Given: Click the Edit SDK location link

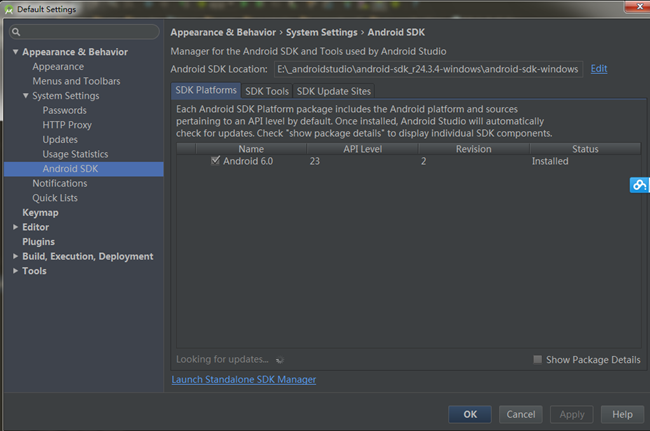Looking at the screenshot, I should click(599, 69).
